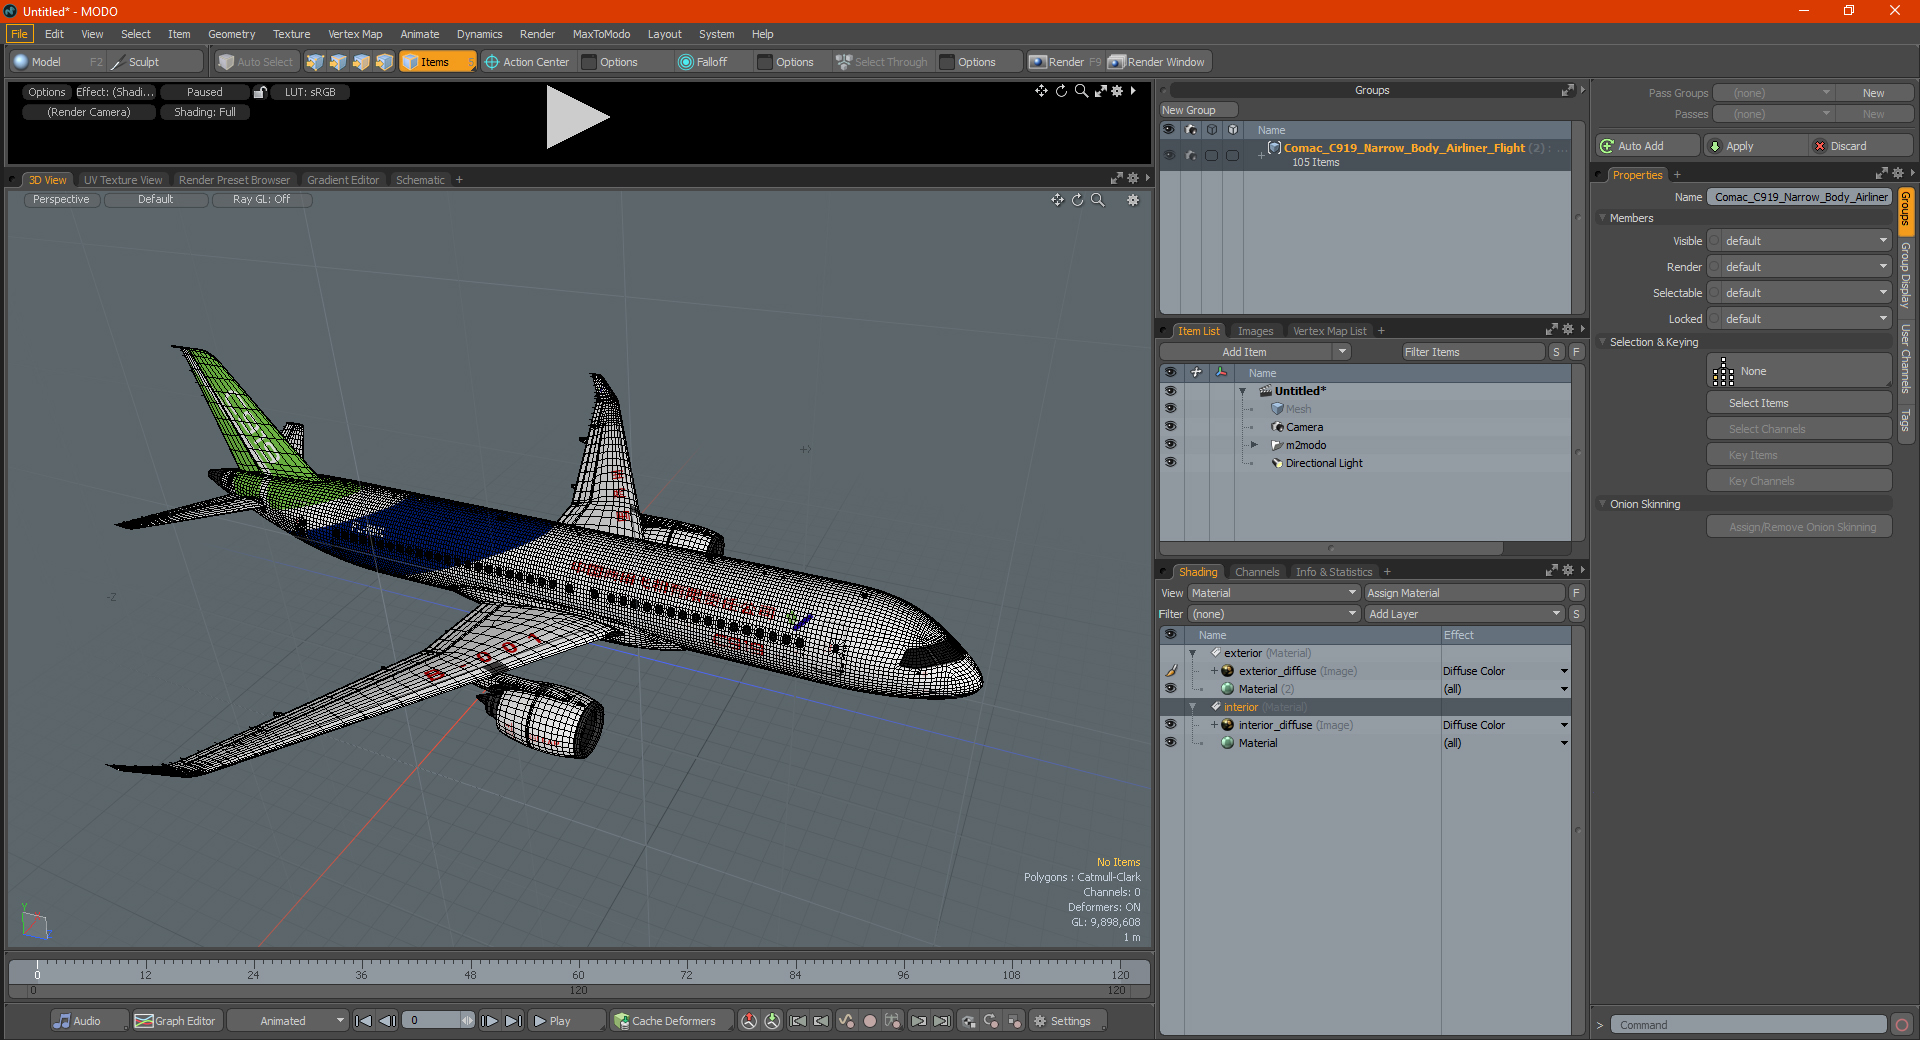Open the Animated keying dropdown
The height and width of the screenshot is (1040, 1920).
287,1021
